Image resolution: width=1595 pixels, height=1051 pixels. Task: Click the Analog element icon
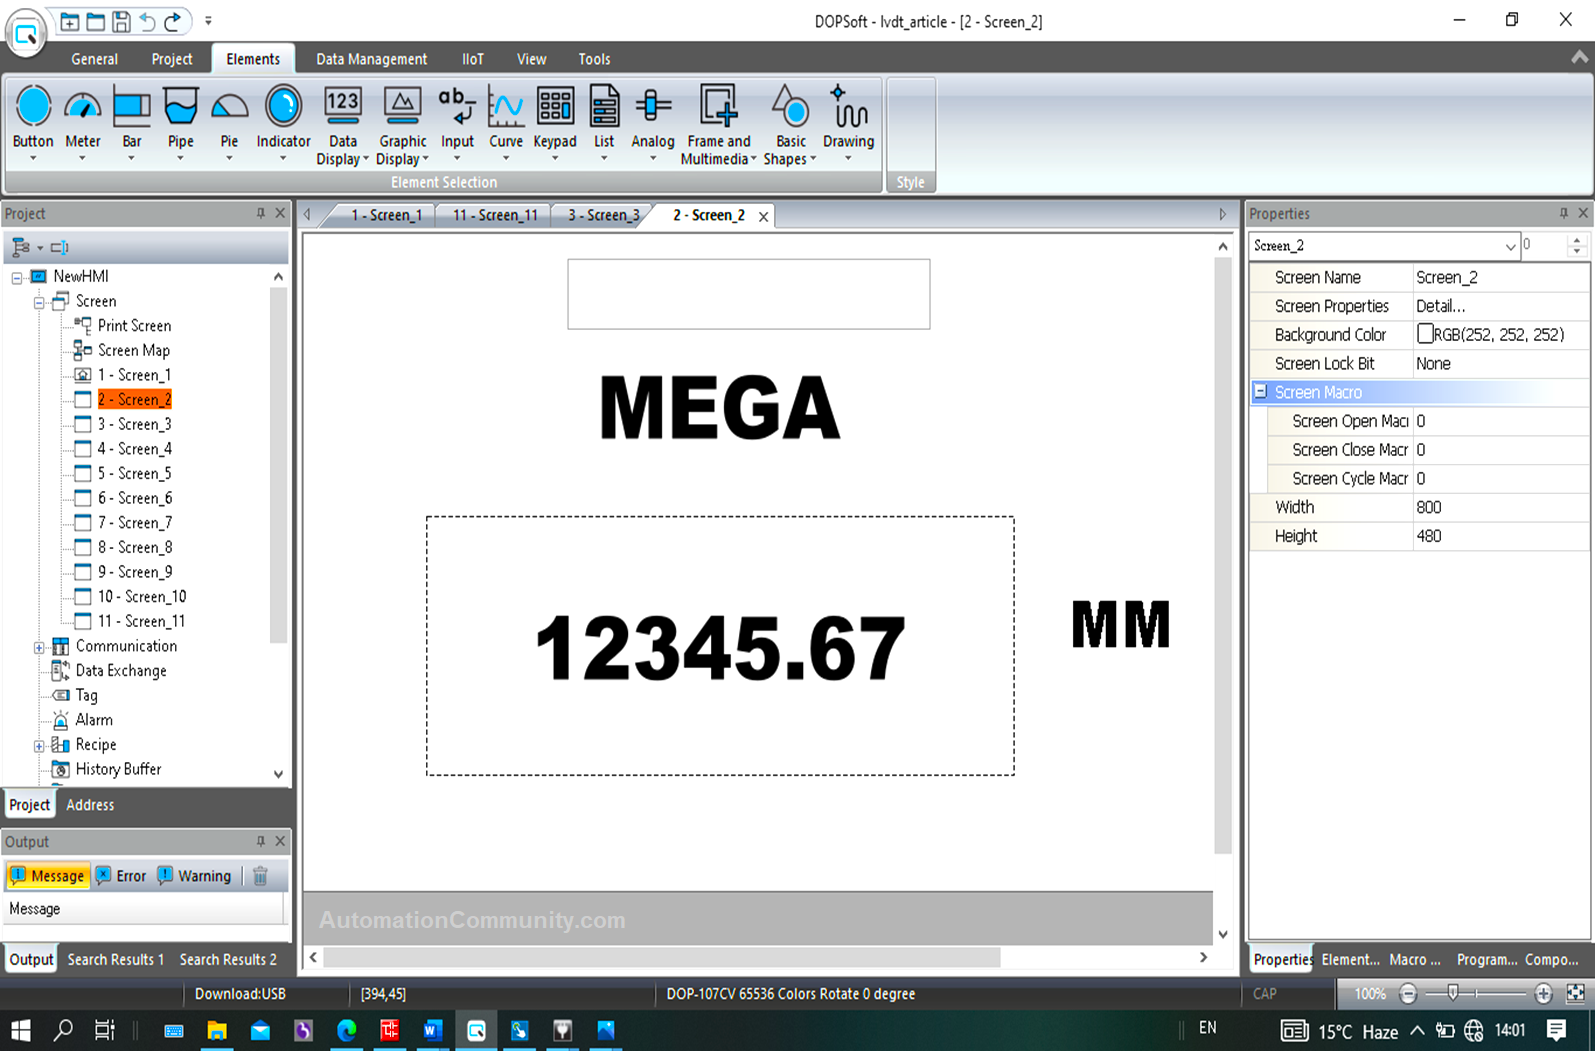coord(652,110)
